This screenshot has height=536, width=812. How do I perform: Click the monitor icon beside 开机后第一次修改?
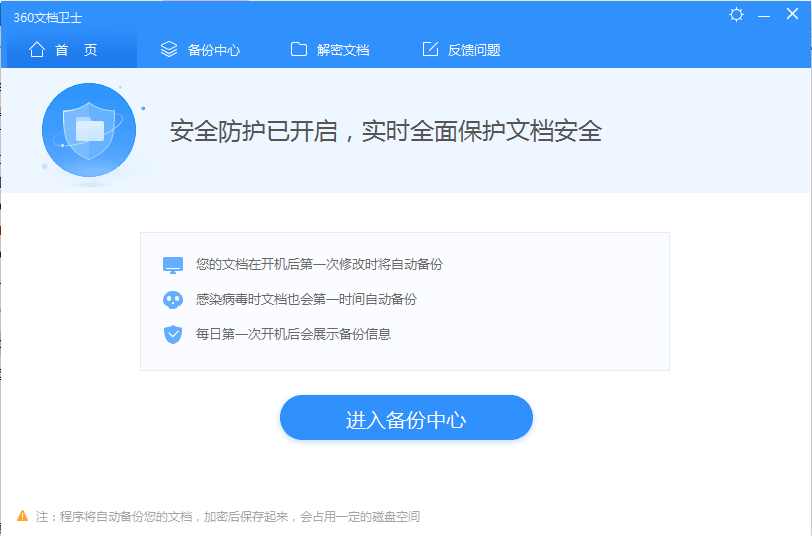173,265
